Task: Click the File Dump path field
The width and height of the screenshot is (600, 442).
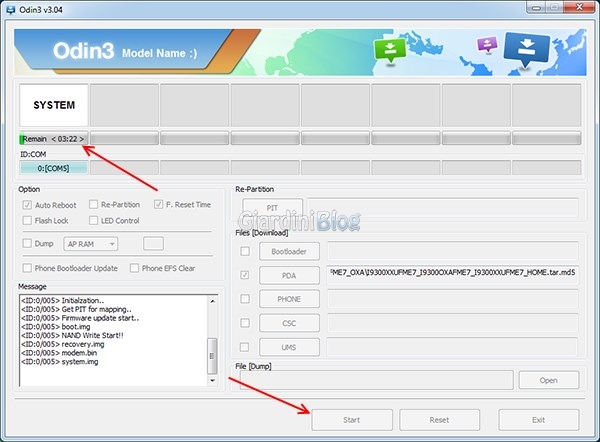Action: coord(377,380)
